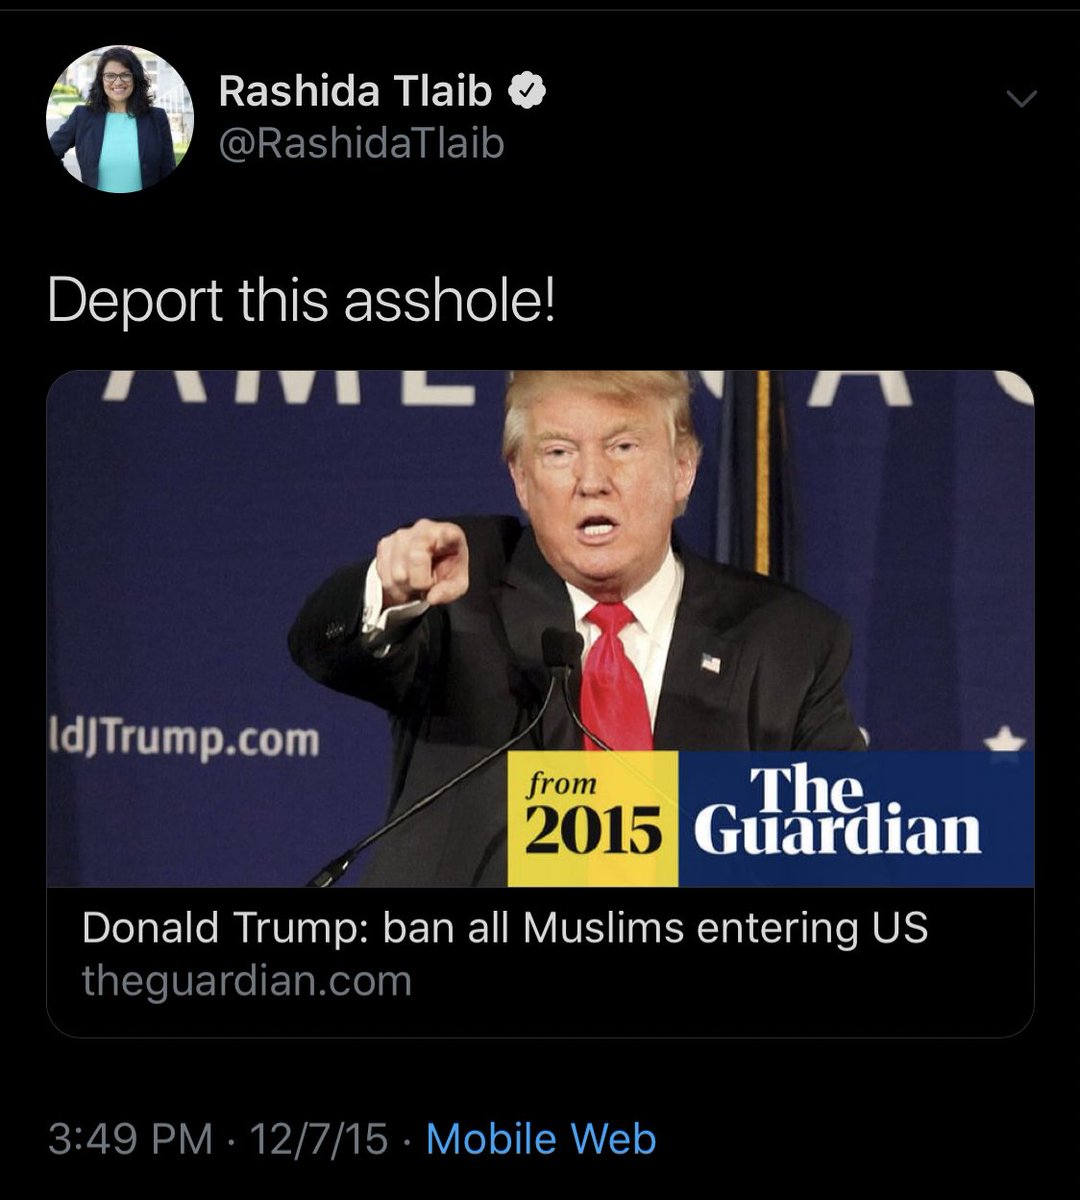Open the theguardian.com domain link
The image size is (1080, 1200).
(x=247, y=981)
